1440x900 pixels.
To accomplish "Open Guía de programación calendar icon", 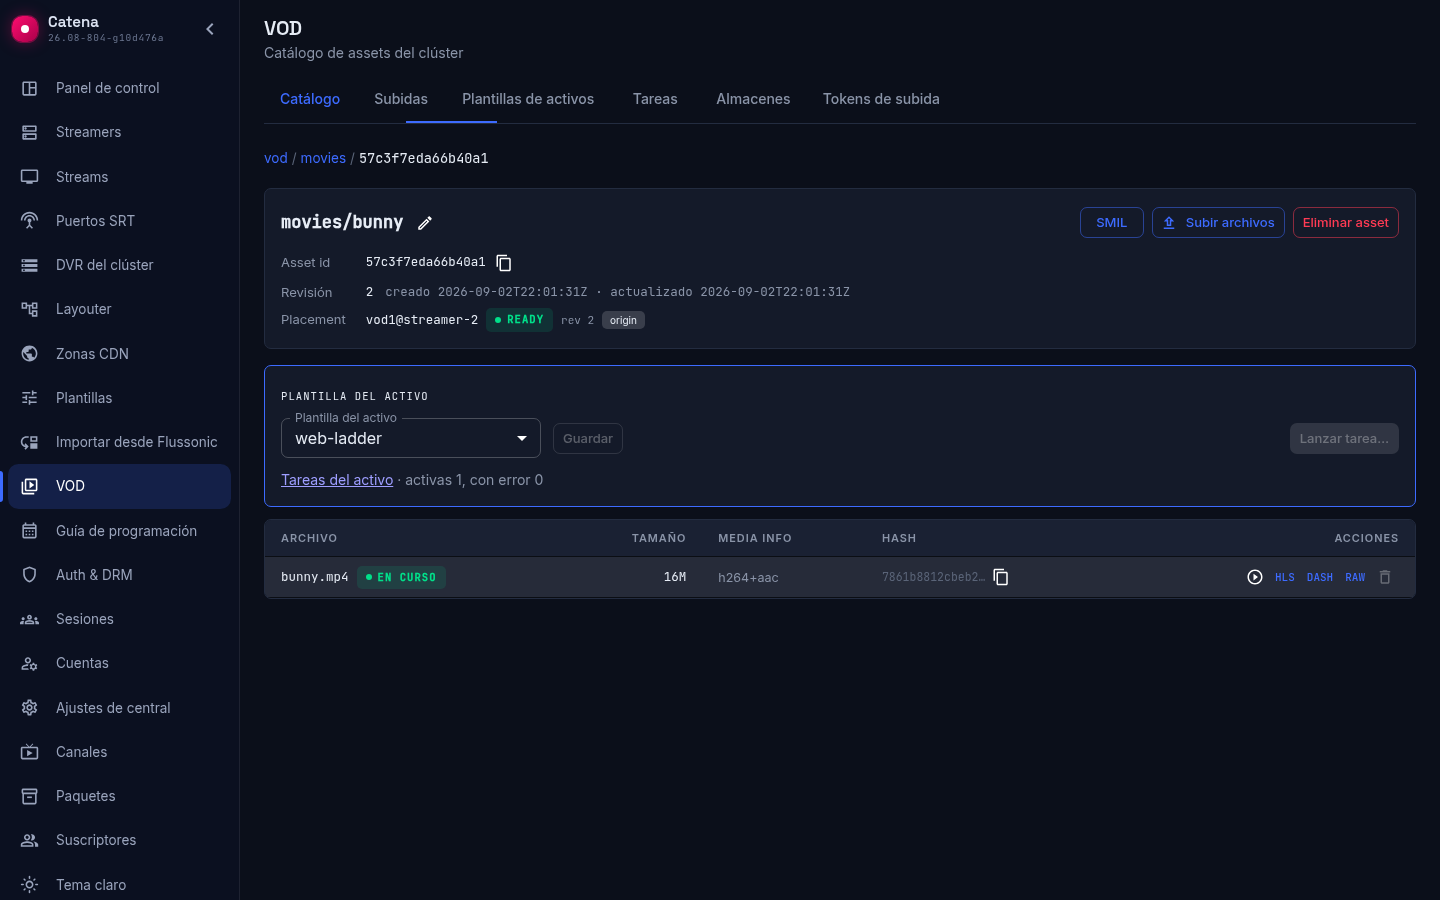I will 30,531.
